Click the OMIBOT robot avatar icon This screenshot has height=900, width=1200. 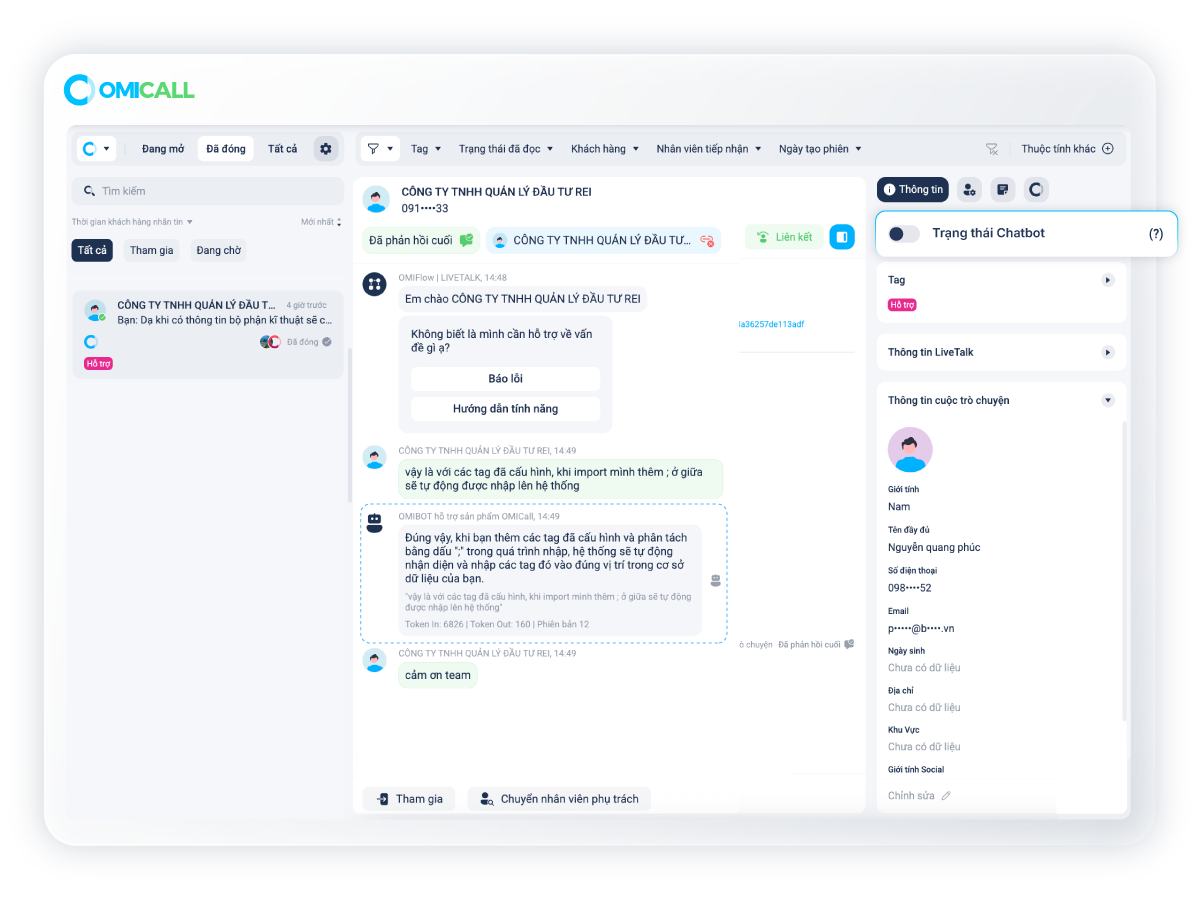[375, 522]
